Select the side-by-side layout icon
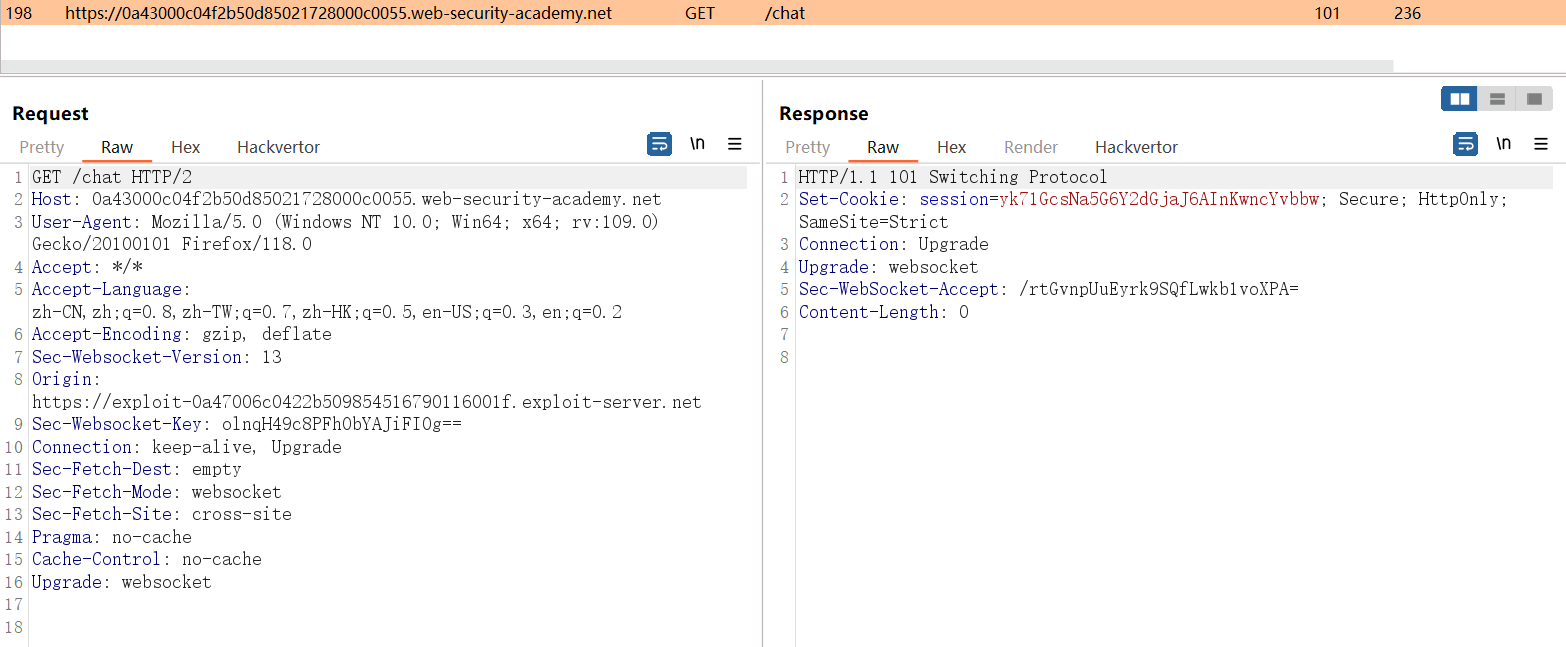 coord(1459,99)
